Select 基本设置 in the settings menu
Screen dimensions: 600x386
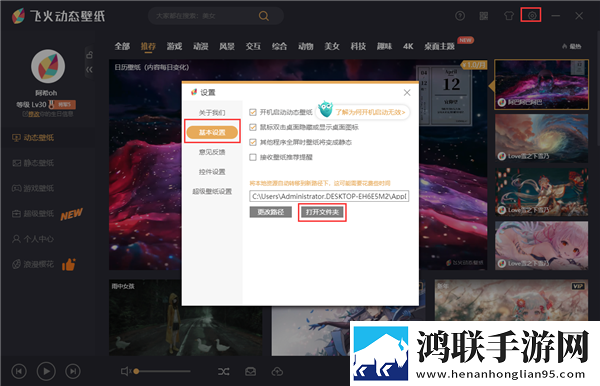pos(212,132)
